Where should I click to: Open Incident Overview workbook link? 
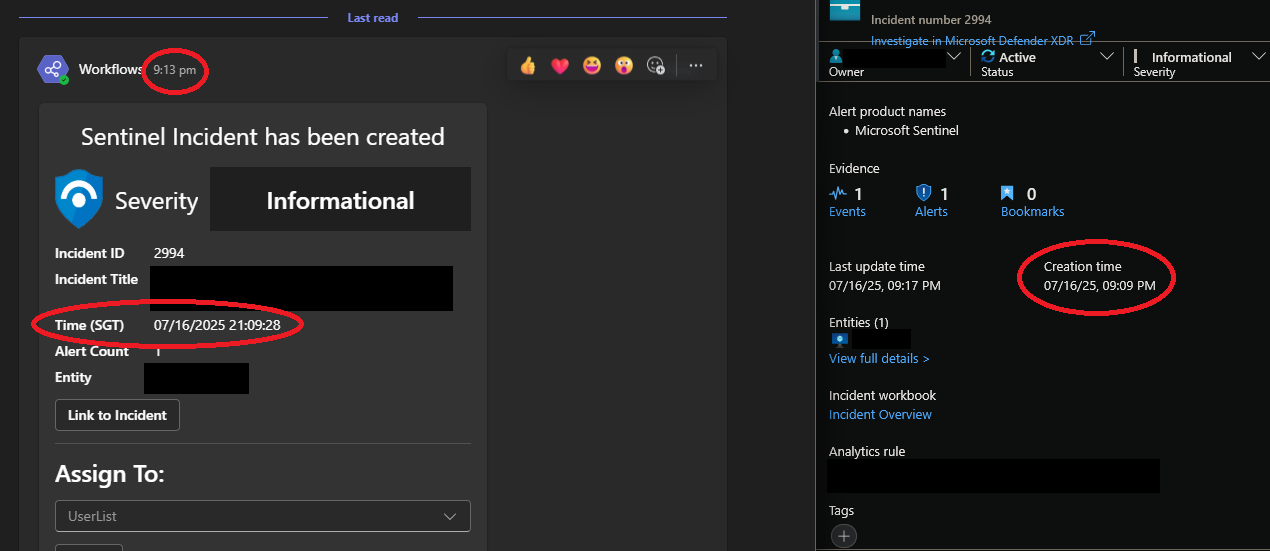[880, 414]
